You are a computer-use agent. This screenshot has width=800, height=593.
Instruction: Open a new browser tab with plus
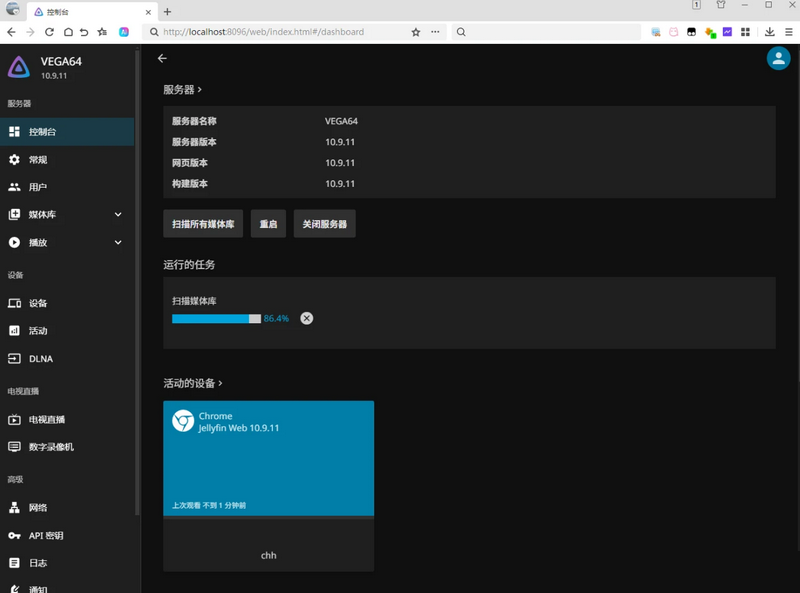point(167,11)
